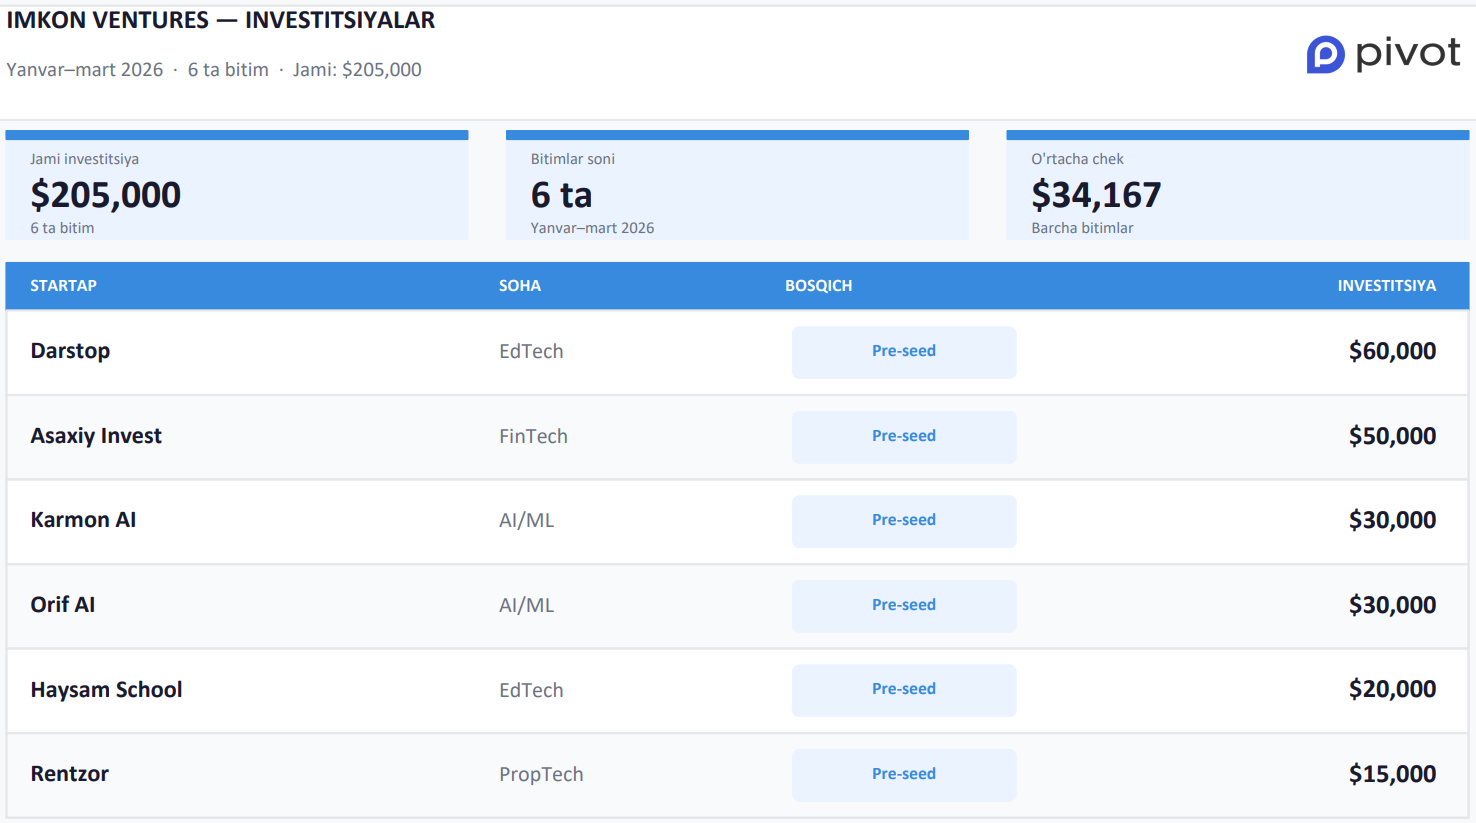
Task: Click the Pre-seed badge for Asaxiy Invest
Action: [x=903, y=437]
